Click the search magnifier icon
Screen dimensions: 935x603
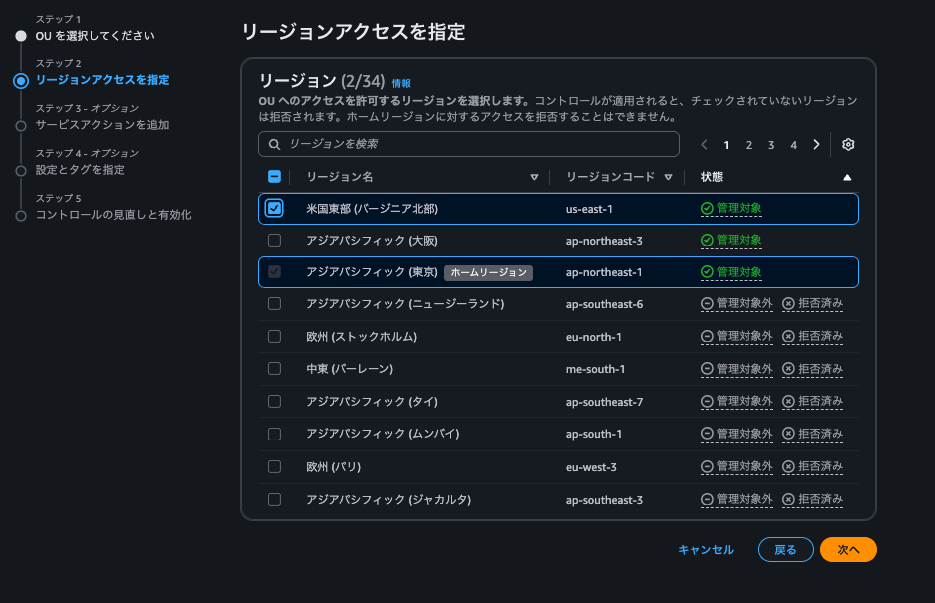pos(274,144)
